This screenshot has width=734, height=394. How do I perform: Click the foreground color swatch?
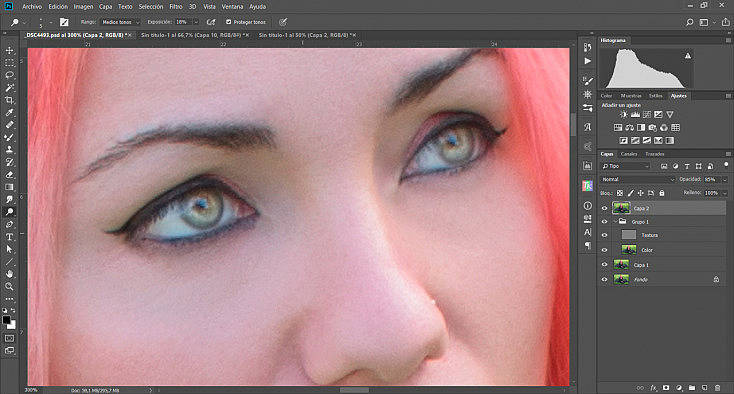7,320
